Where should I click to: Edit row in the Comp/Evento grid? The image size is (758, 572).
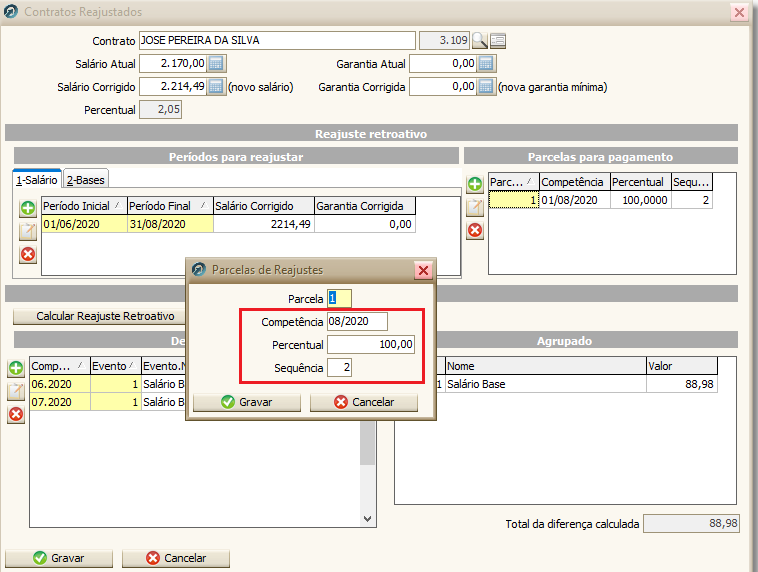coord(16,391)
